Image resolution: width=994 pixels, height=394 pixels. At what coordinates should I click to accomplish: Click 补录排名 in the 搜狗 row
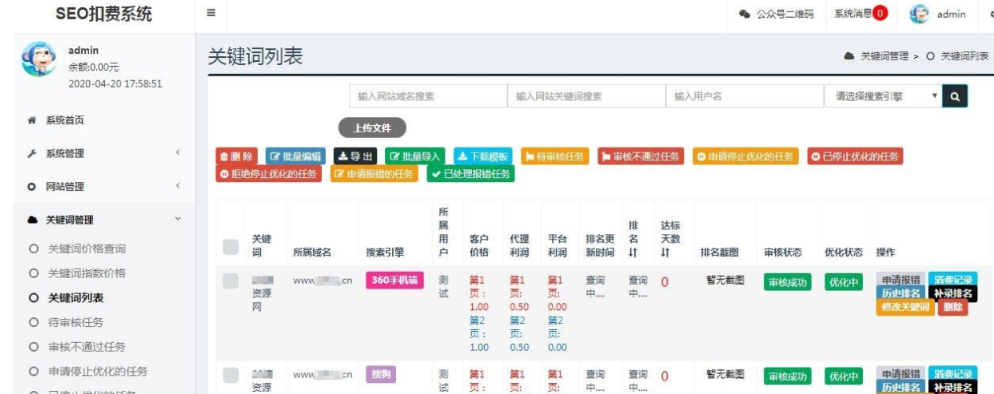click(953, 387)
